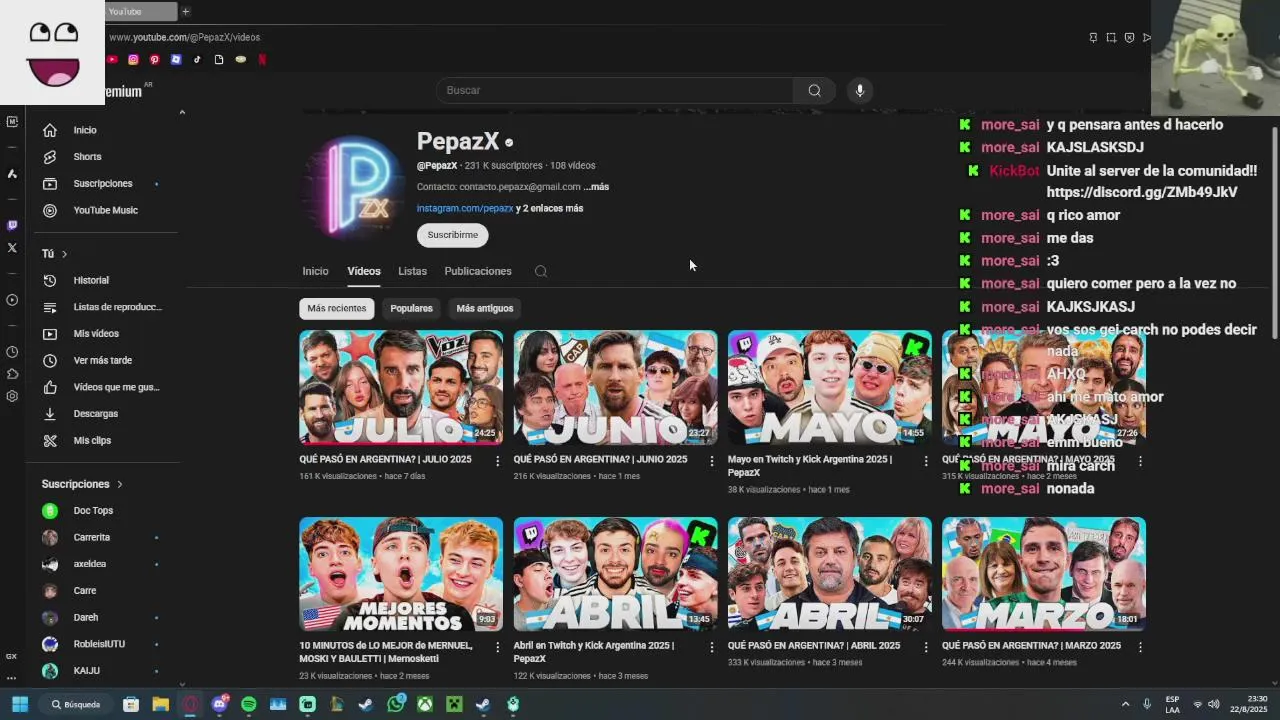Sort videos by Populares
Image resolution: width=1280 pixels, height=720 pixels.
411,308
